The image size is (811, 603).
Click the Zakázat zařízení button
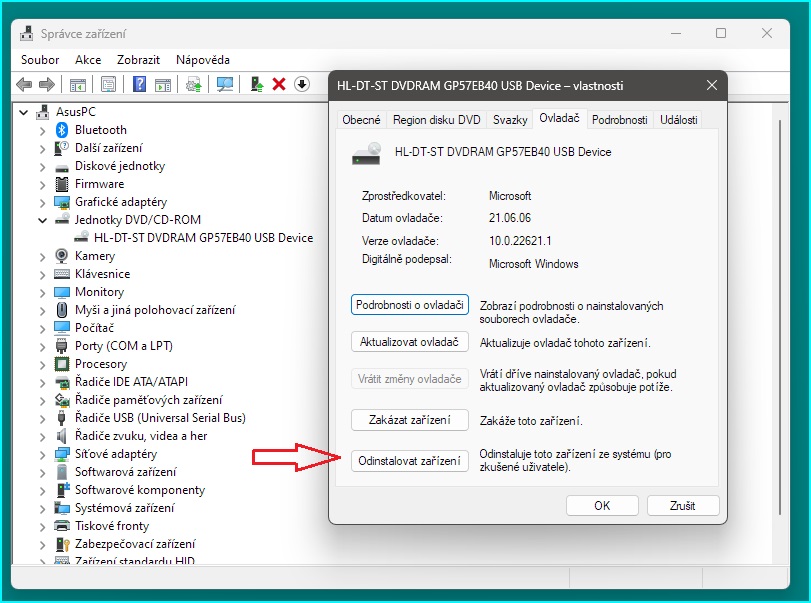pyautogui.click(x=410, y=420)
